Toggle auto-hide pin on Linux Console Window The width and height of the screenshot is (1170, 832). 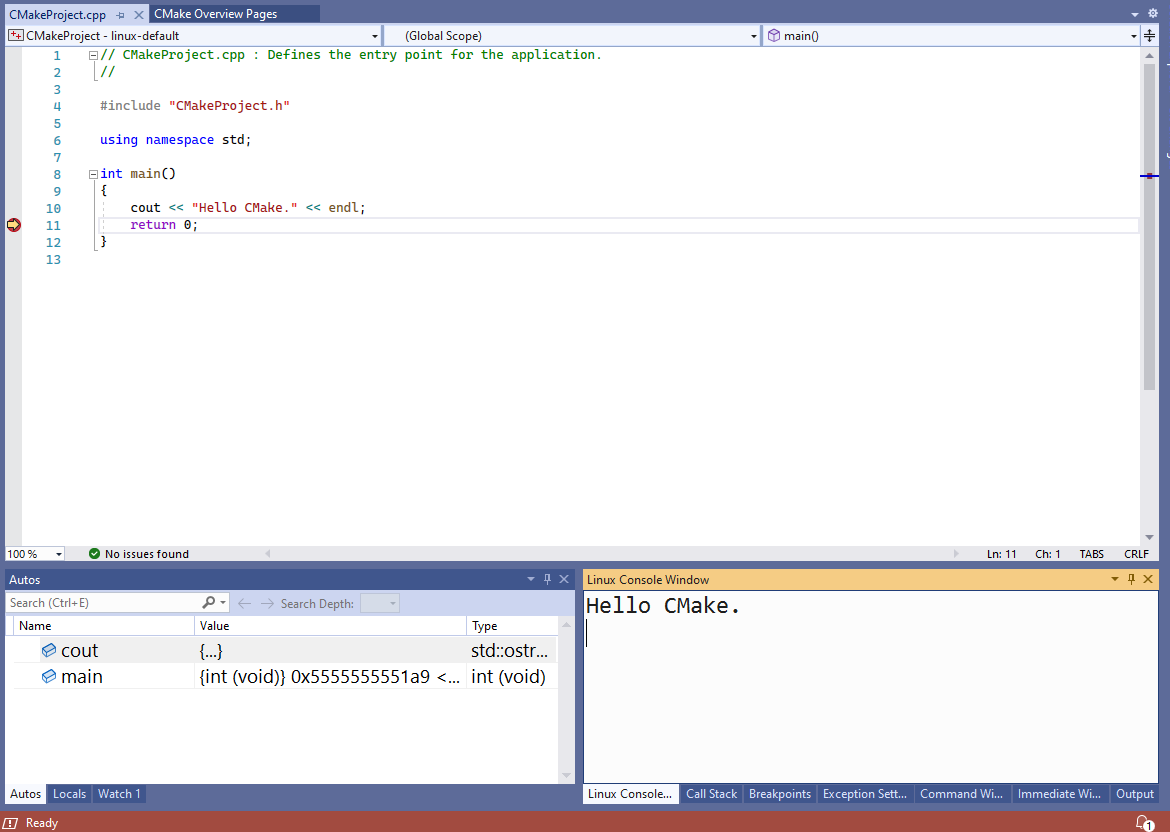click(1130, 578)
